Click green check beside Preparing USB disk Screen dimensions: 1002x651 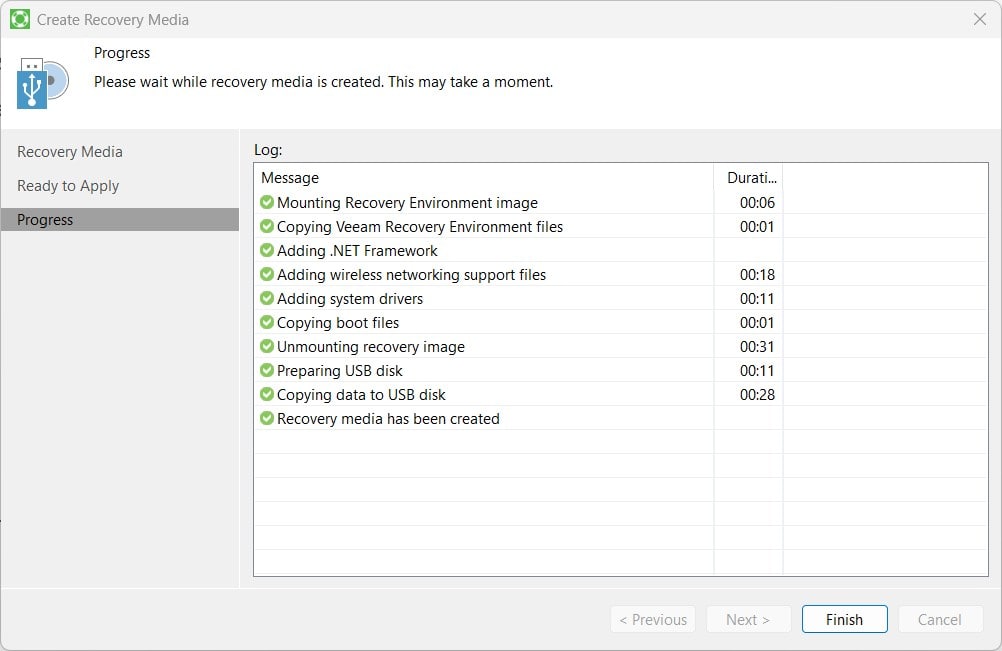pyautogui.click(x=267, y=371)
